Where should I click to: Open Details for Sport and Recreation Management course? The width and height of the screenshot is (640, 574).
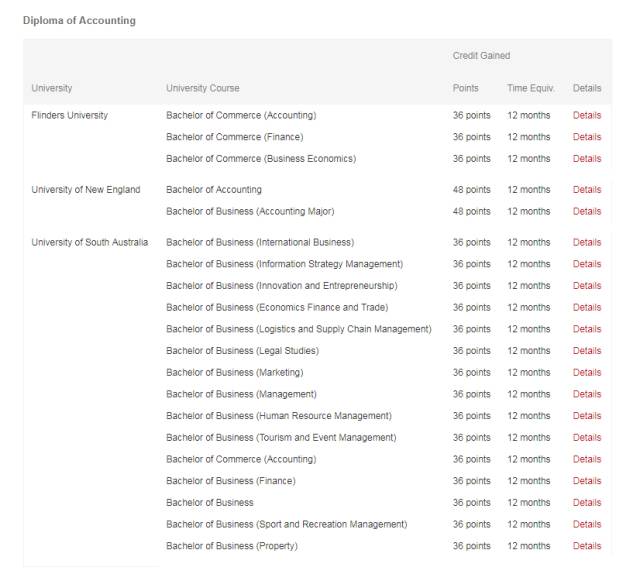click(587, 524)
